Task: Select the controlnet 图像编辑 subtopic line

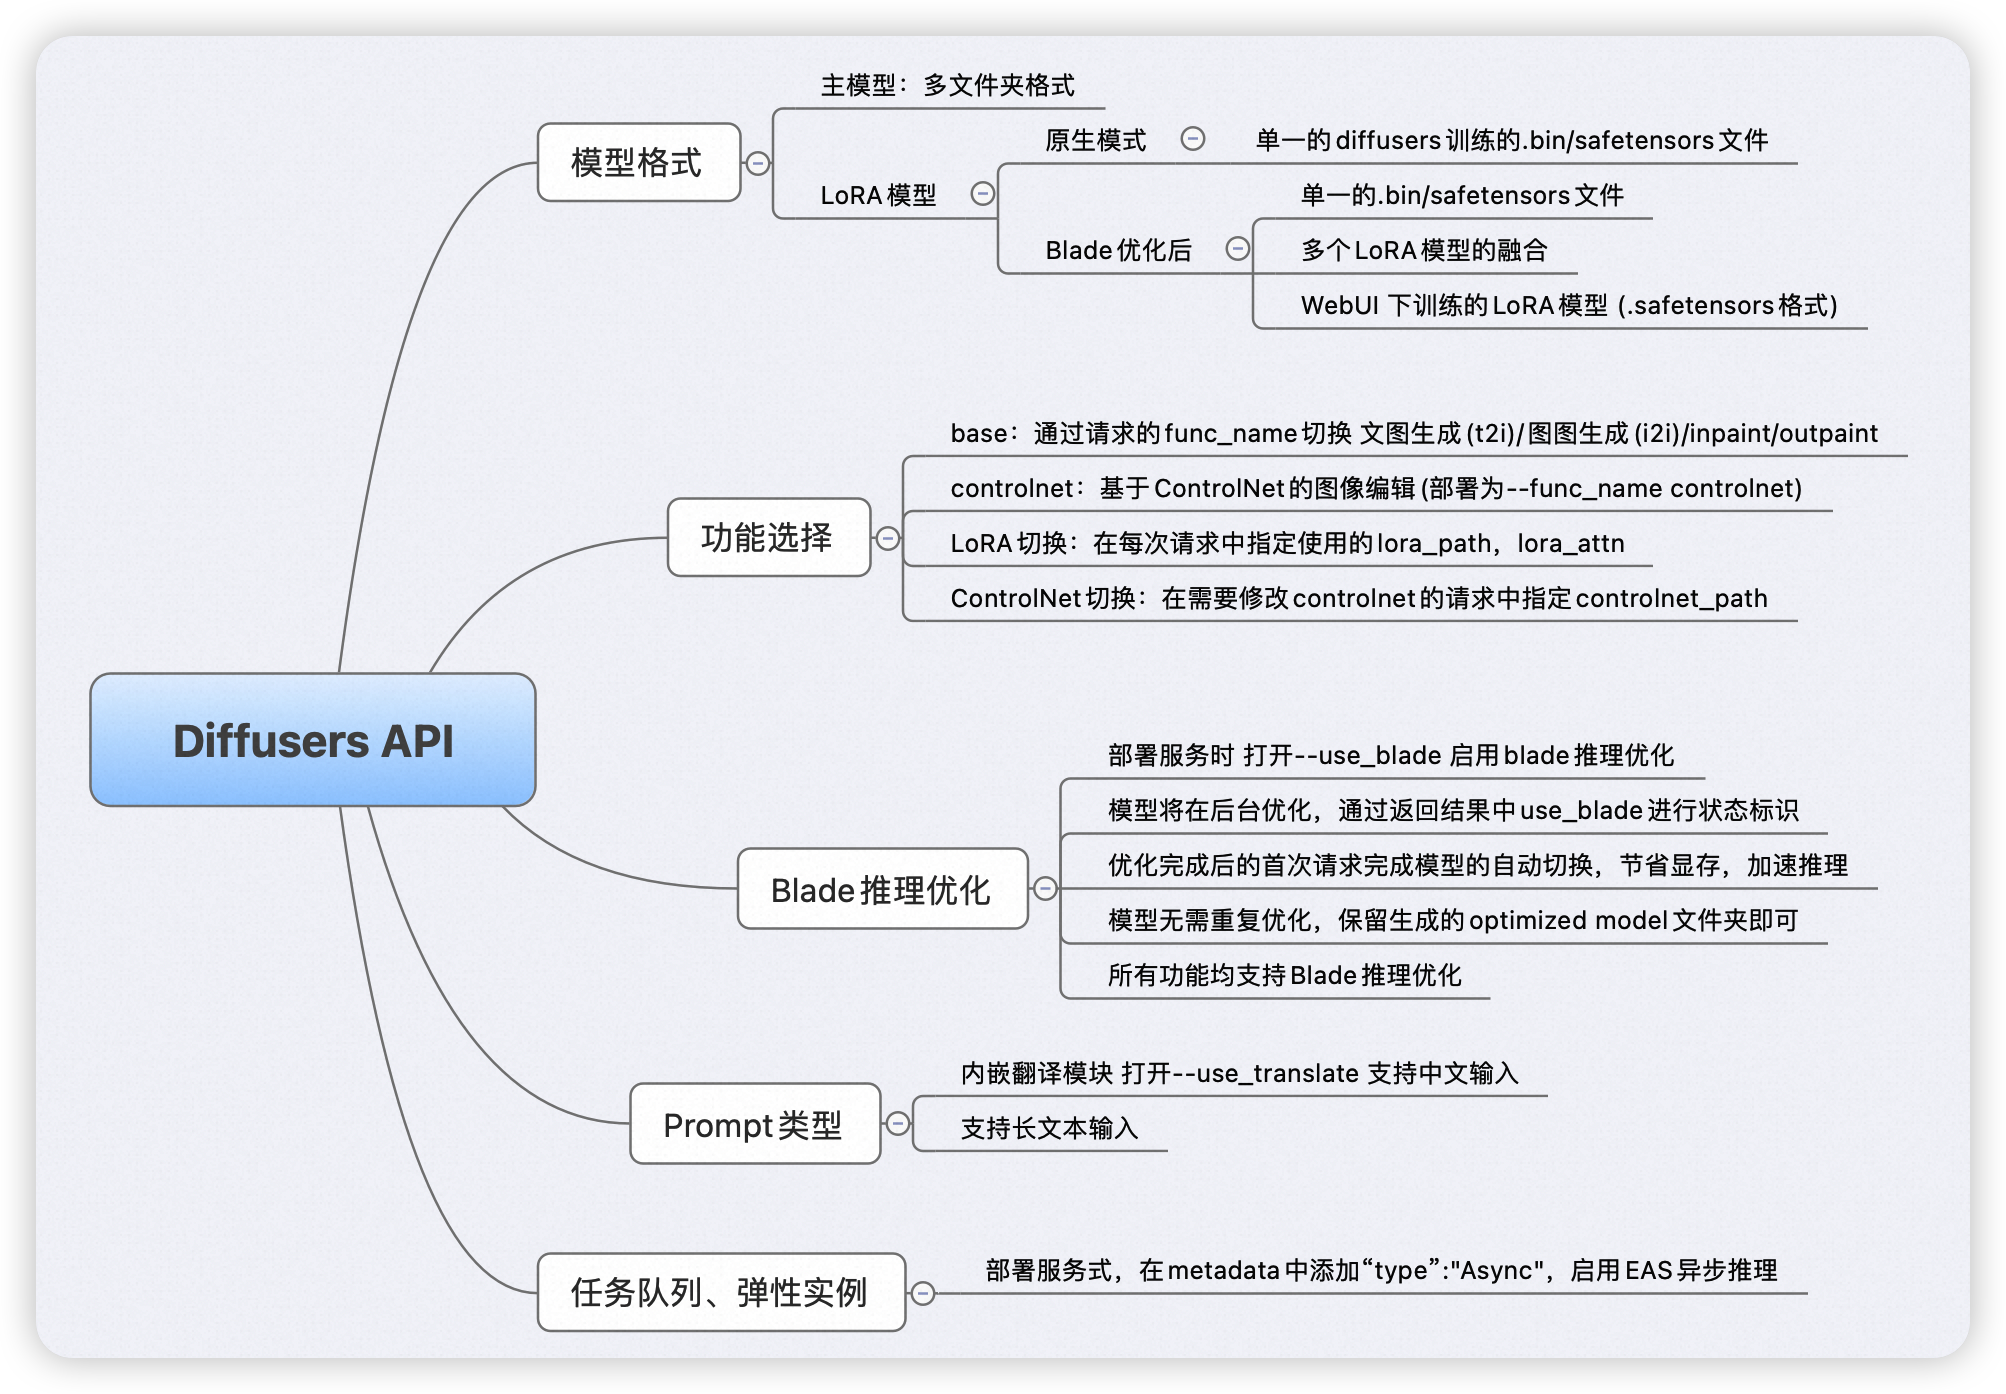Action: (1375, 488)
